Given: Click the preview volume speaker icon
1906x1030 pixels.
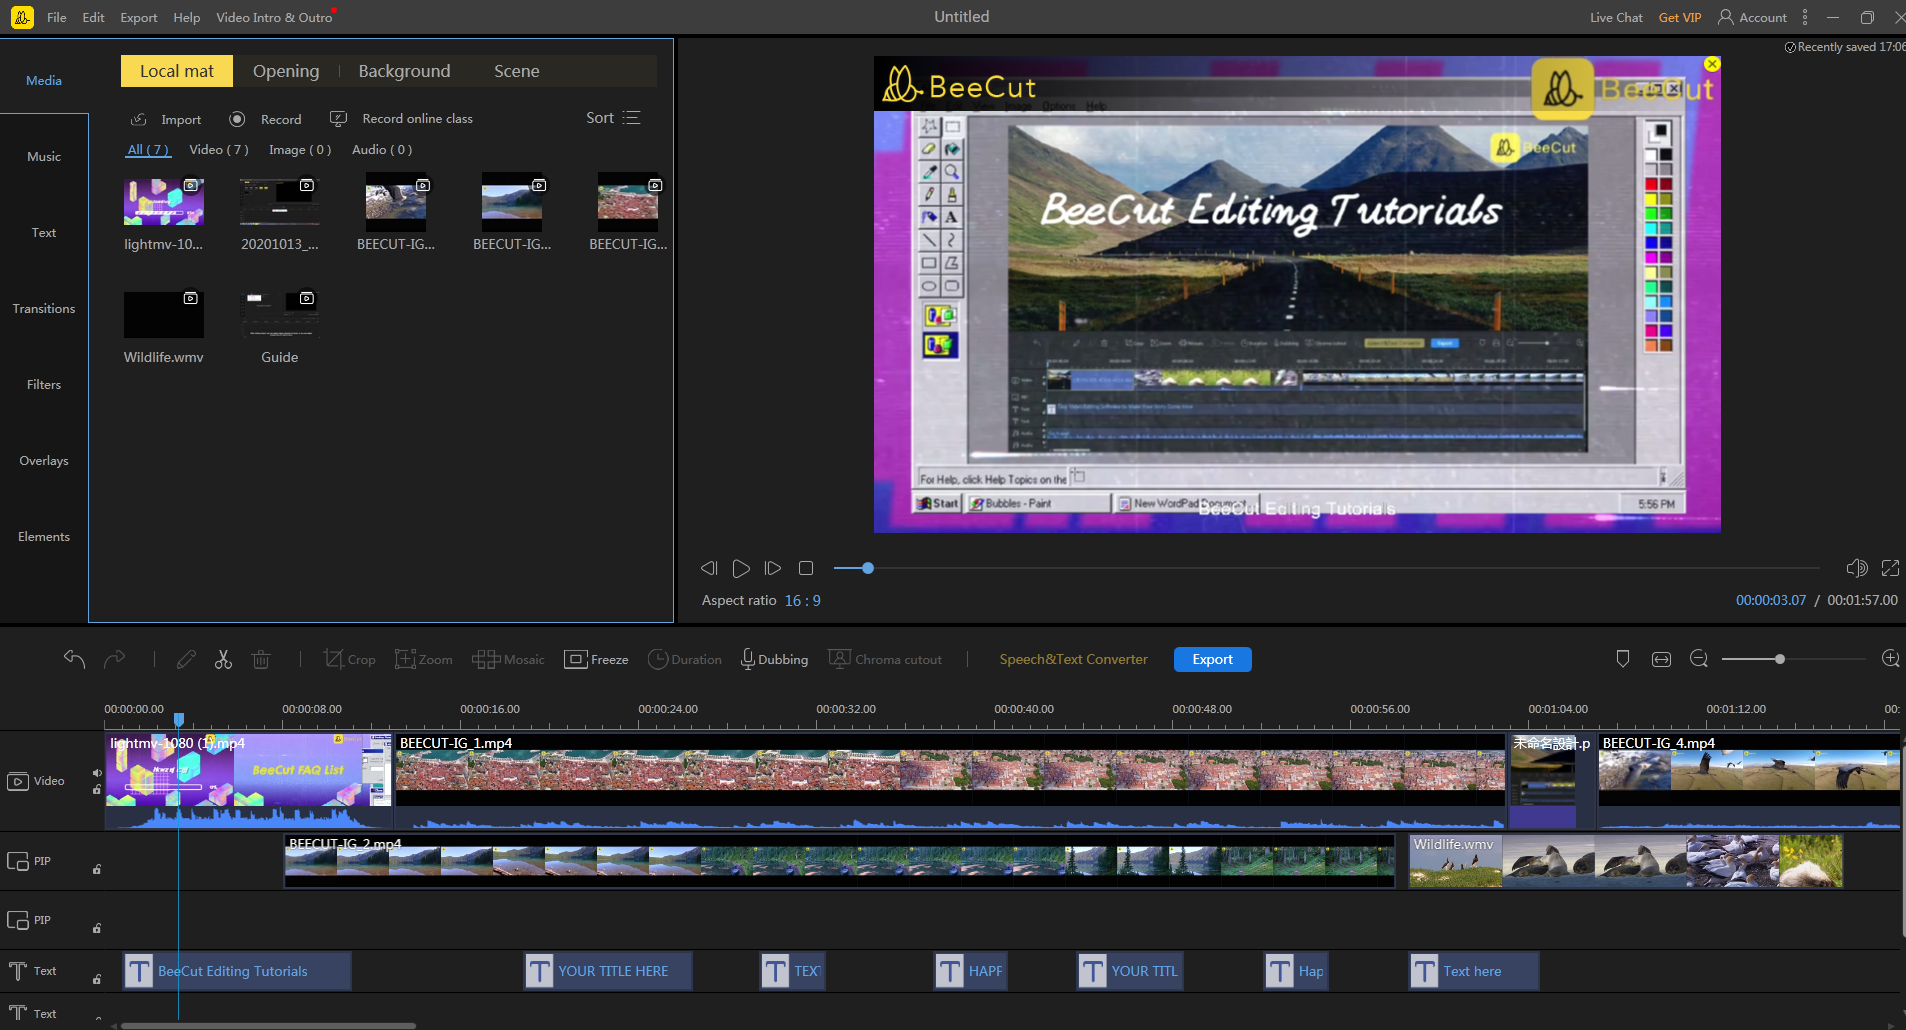Looking at the screenshot, I should [x=1857, y=568].
